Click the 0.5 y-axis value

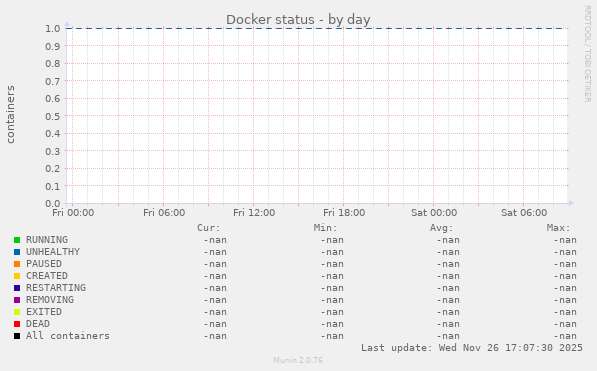point(53,116)
